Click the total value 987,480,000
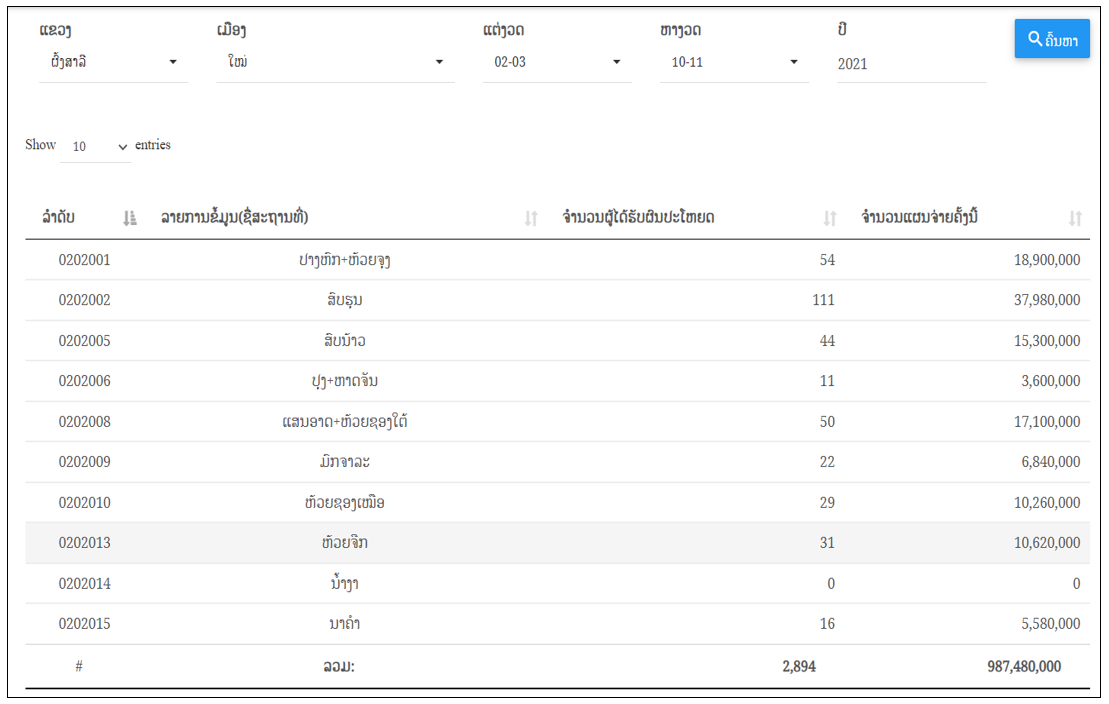The height and width of the screenshot is (704, 1109). pos(1024,667)
